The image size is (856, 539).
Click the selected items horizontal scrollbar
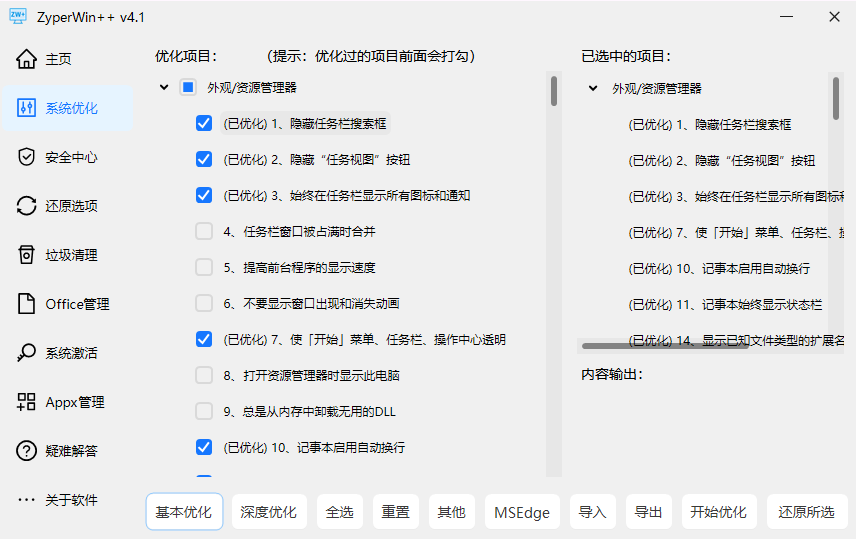664,346
